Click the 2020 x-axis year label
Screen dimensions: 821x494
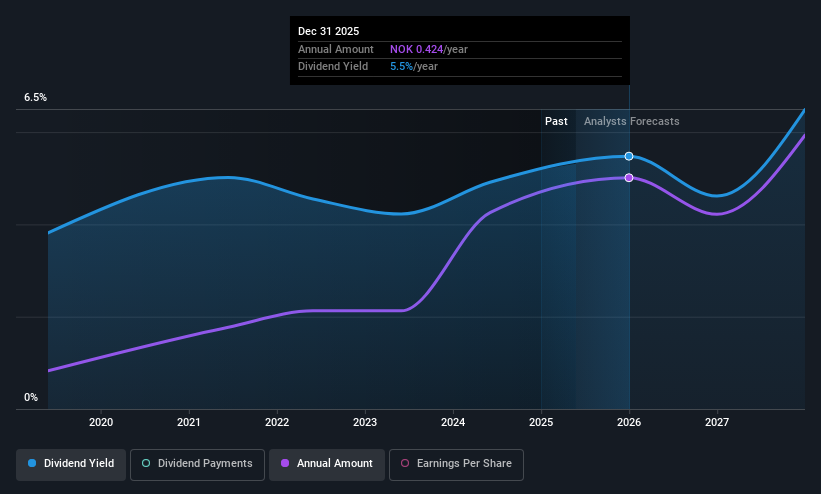tap(101, 422)
